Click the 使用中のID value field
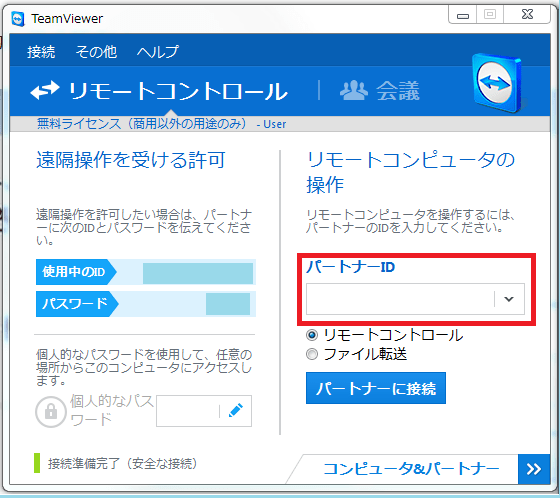The image size is (560, 498). [198, 273]
